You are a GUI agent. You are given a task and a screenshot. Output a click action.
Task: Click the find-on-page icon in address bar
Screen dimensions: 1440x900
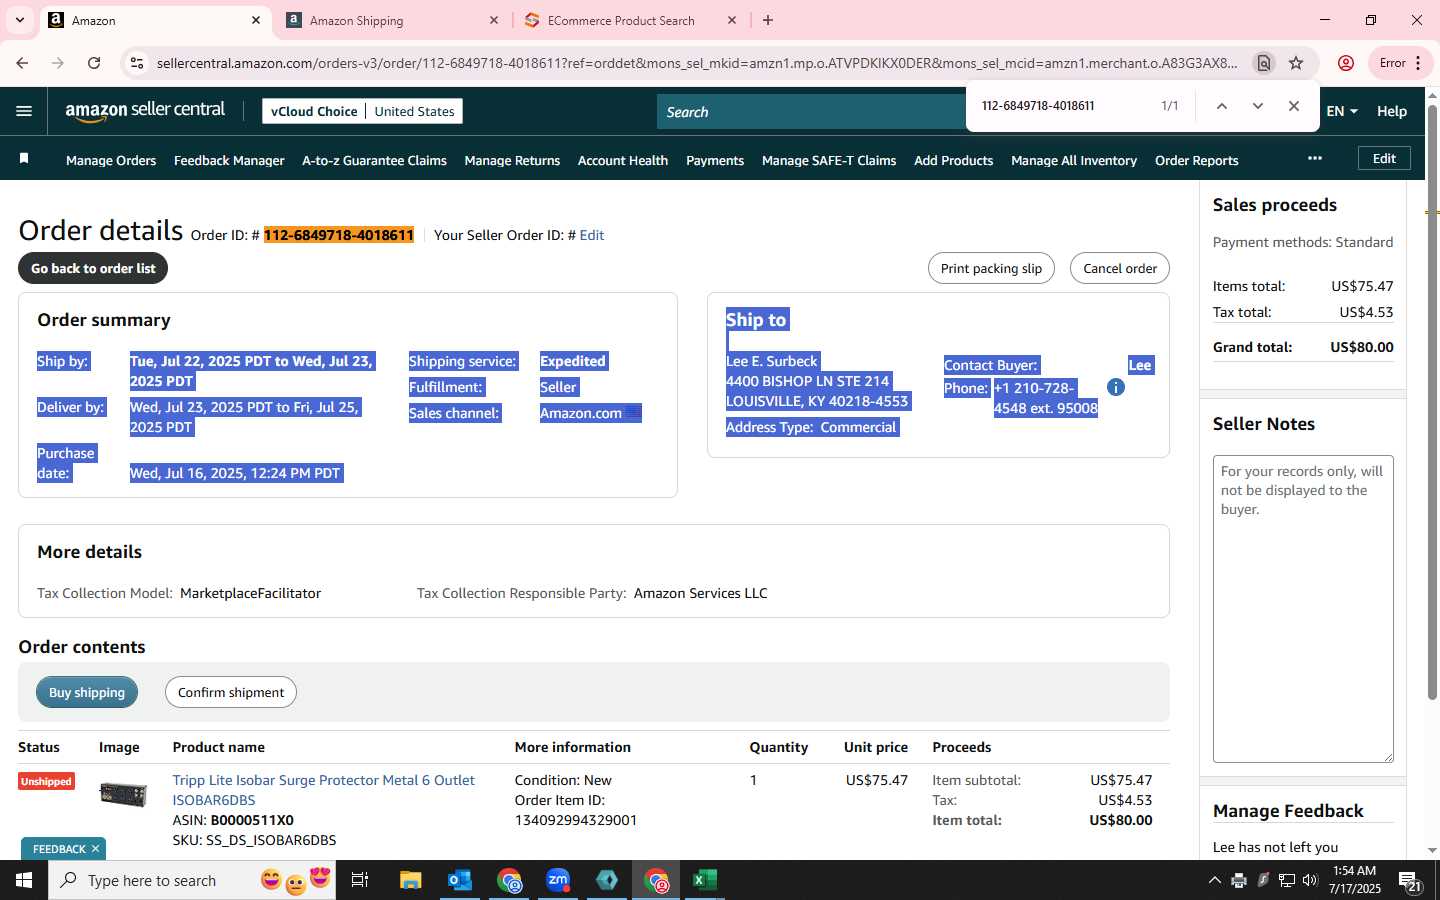click(1264, 63)
